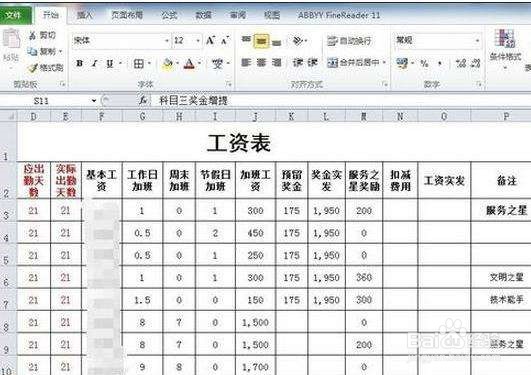Click the decrease indent icon

[x=298, y=63]
